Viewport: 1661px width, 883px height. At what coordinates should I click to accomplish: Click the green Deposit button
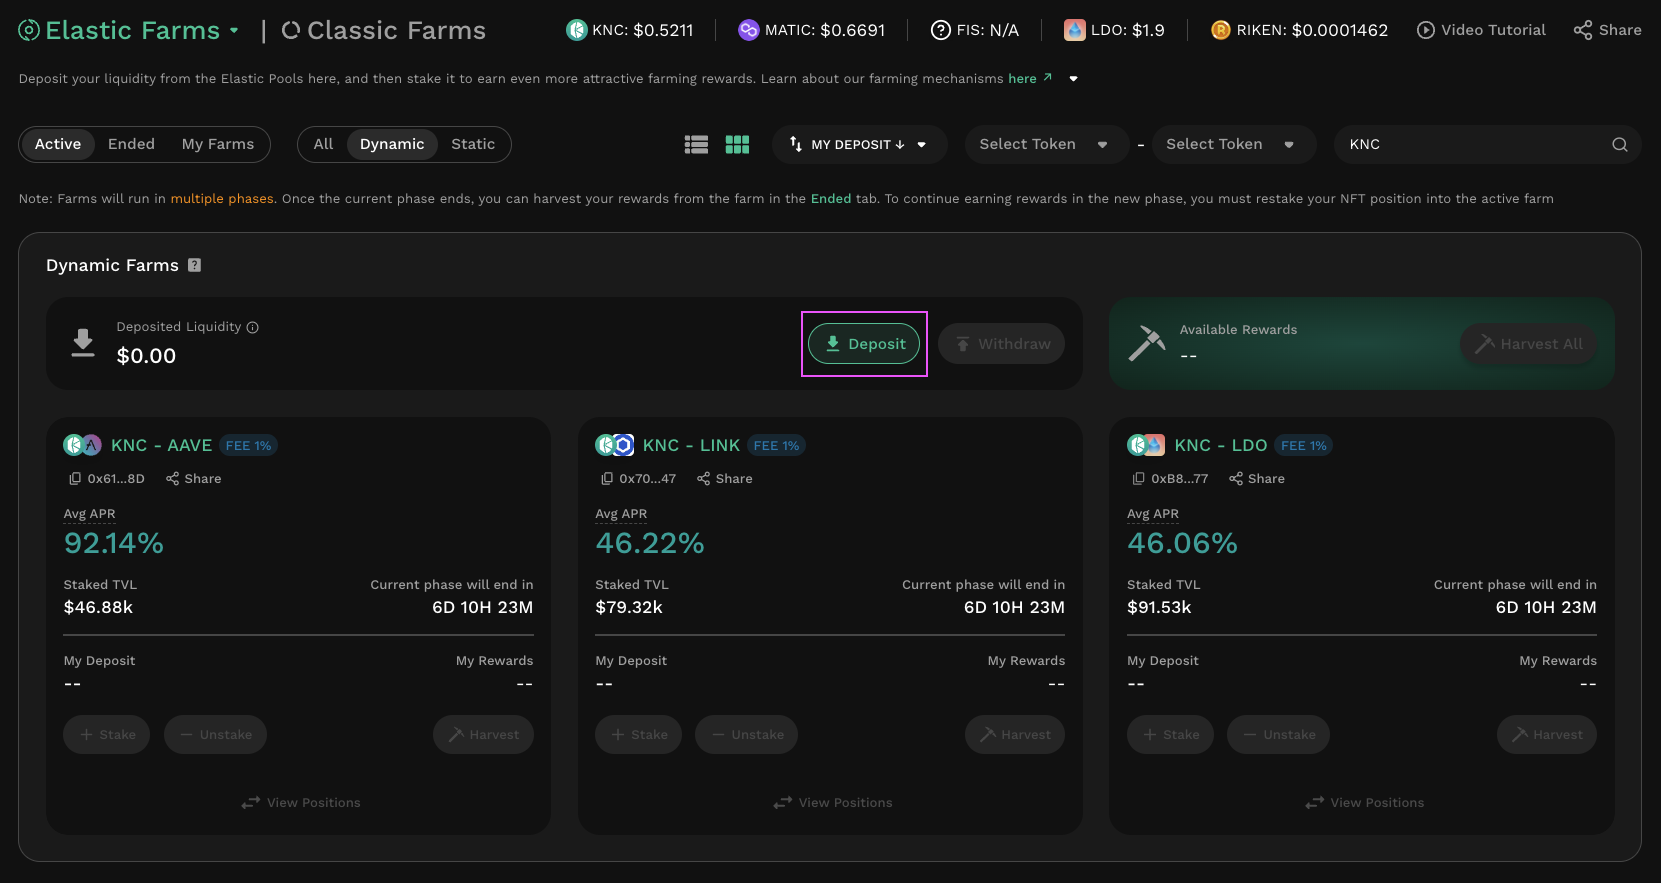click(864, 344)
